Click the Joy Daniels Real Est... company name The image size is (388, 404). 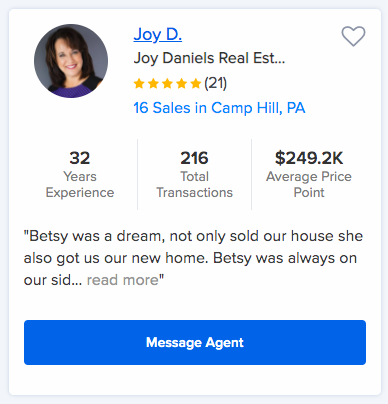(x=209, y=58)
